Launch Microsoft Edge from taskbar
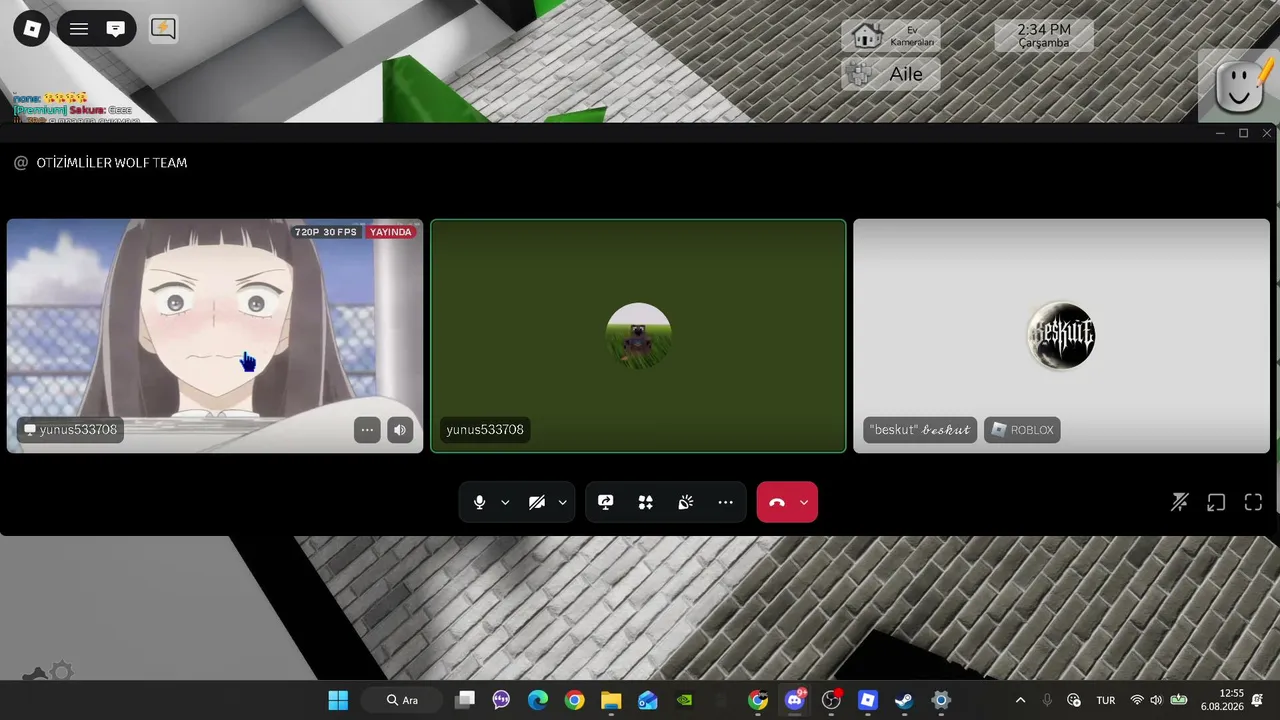 (538, 700)
